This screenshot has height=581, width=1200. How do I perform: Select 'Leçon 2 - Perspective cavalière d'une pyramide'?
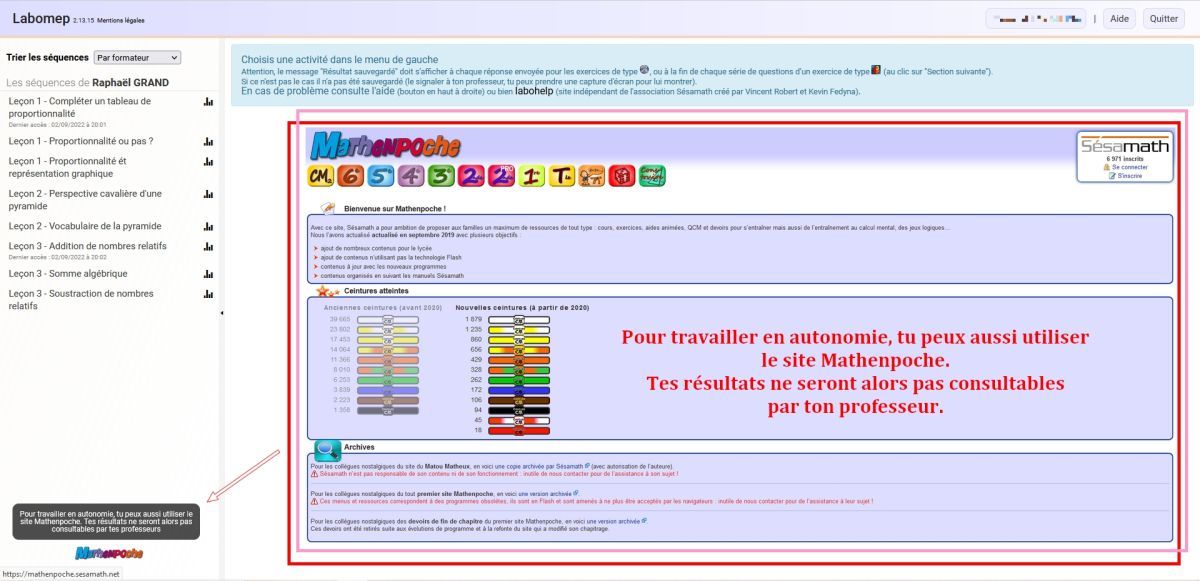tap(85, 200)
